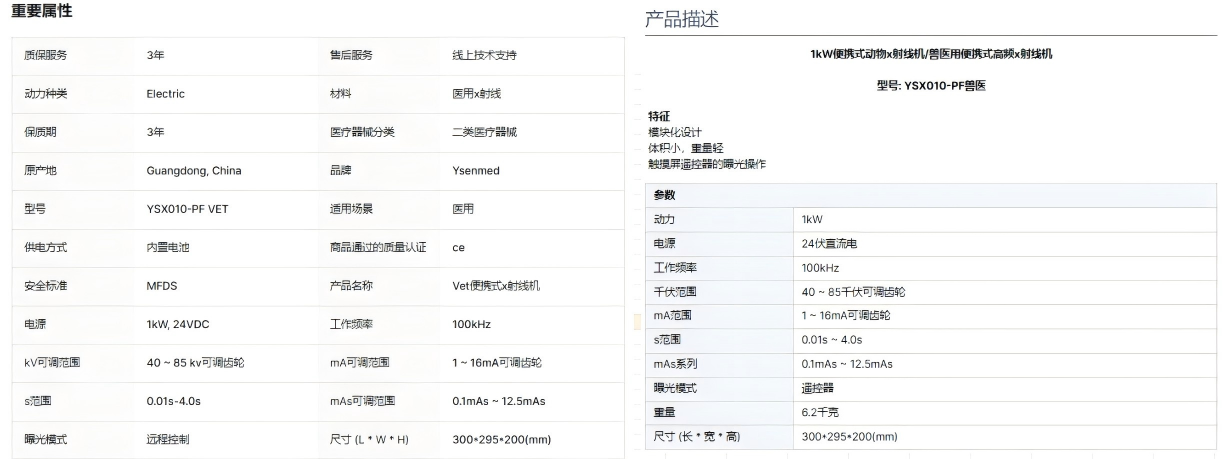Click the 重要属性 section heading
1230x459 pixels.
41,12
